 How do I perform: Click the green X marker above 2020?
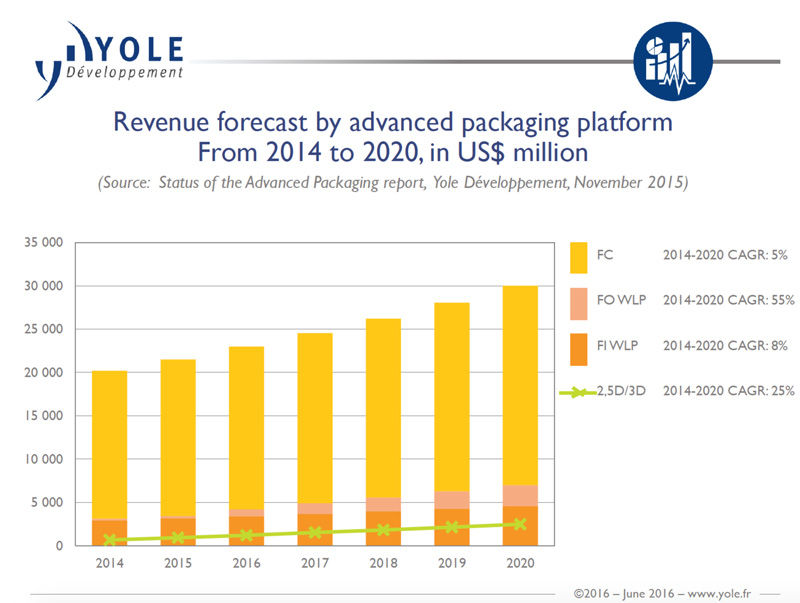click(x=520, y=523)
